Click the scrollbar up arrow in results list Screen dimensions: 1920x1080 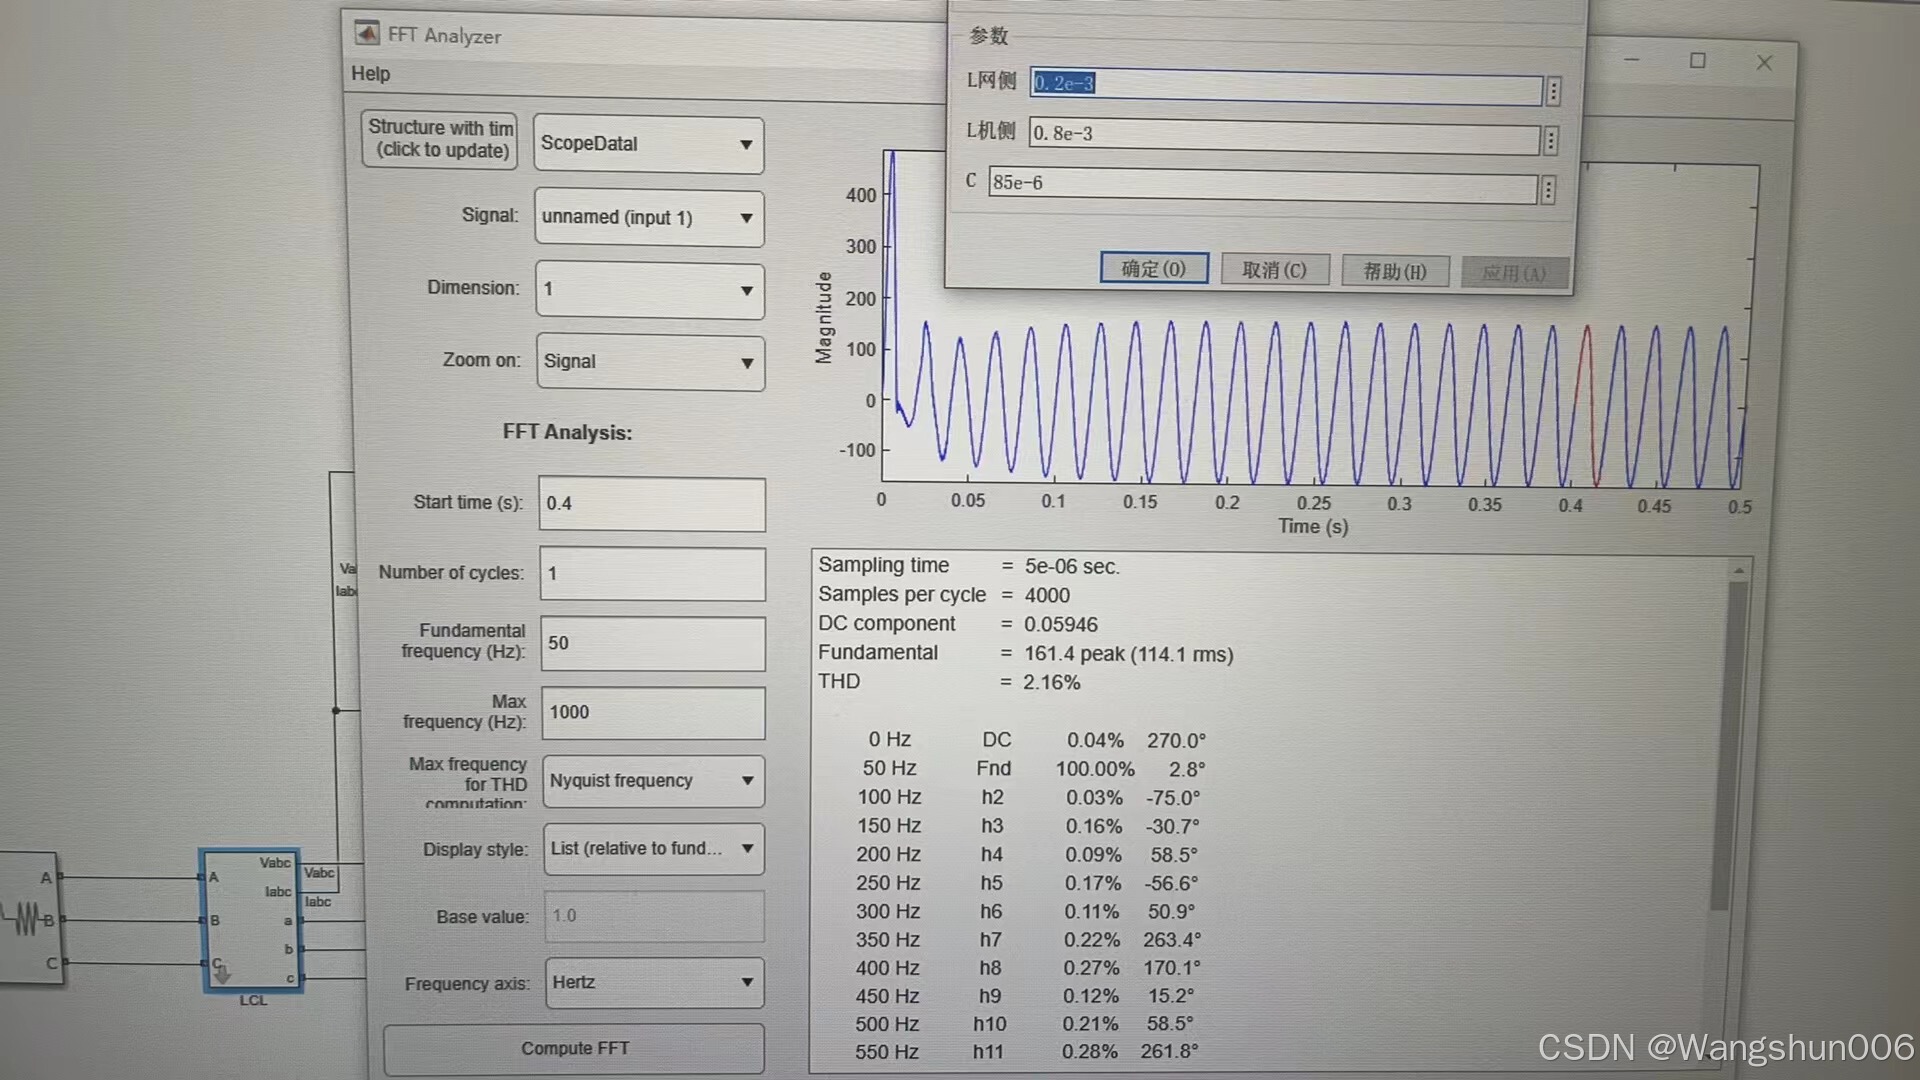(x=1739, y=570)
